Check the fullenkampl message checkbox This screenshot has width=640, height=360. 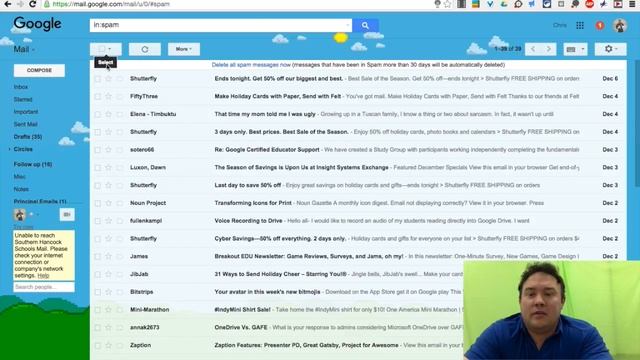coord(98,221)
